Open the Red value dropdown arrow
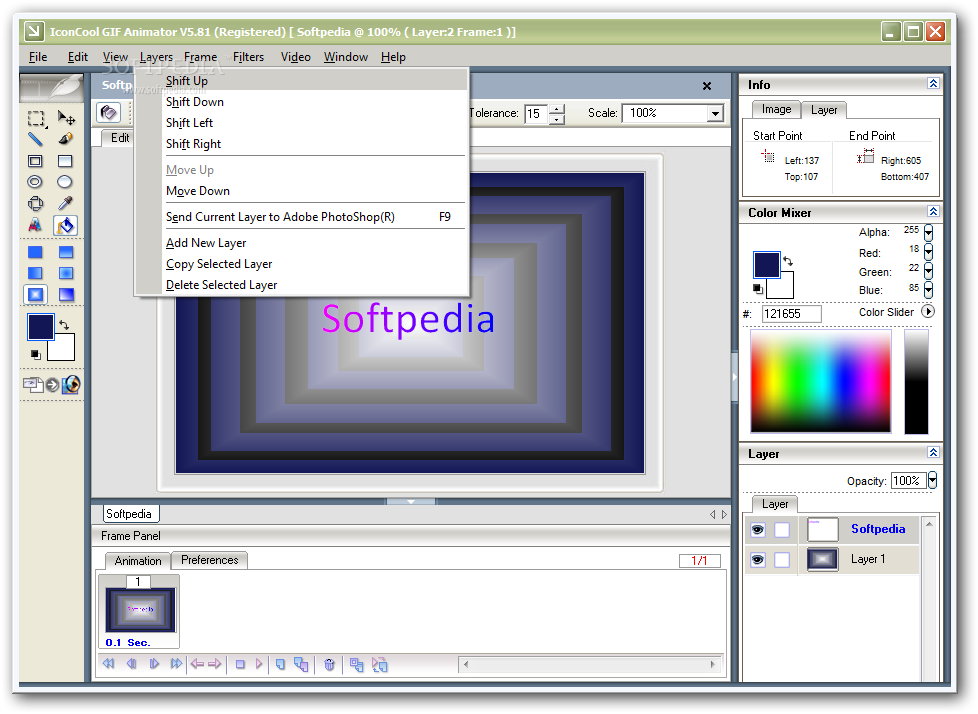 (x=929, y=252)
